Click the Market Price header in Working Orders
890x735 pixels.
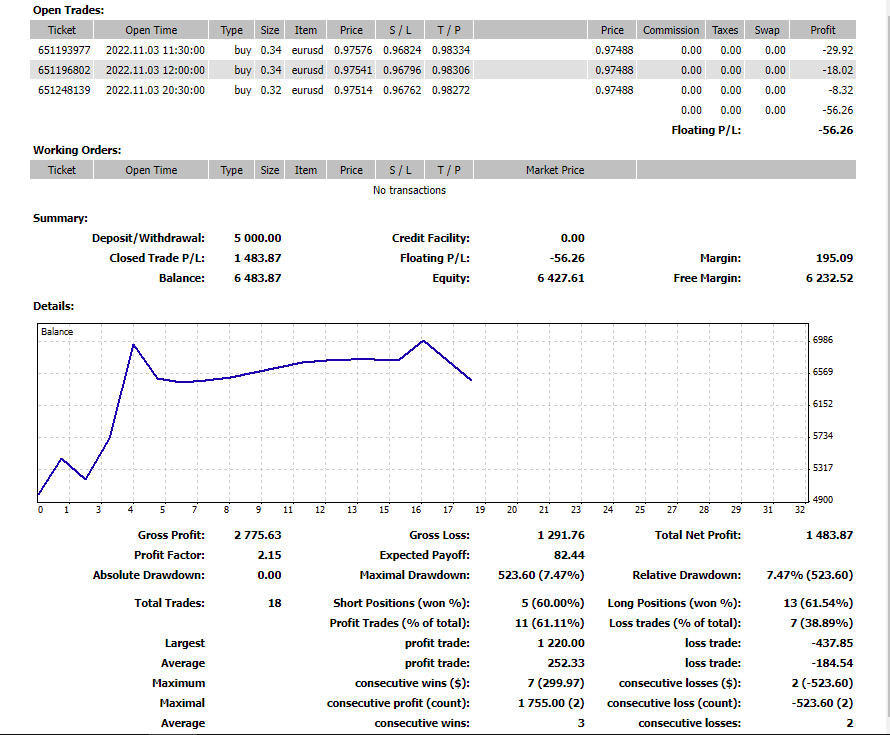(555, 170)
